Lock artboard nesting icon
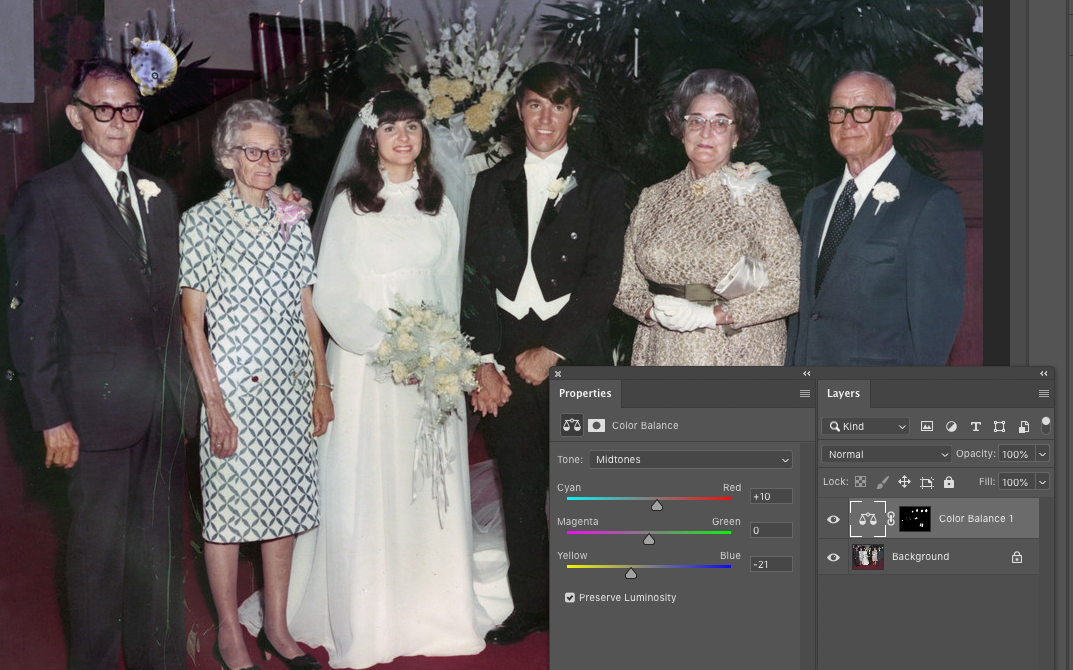This screenshot has height=670, width=1073. pos(927,482)
